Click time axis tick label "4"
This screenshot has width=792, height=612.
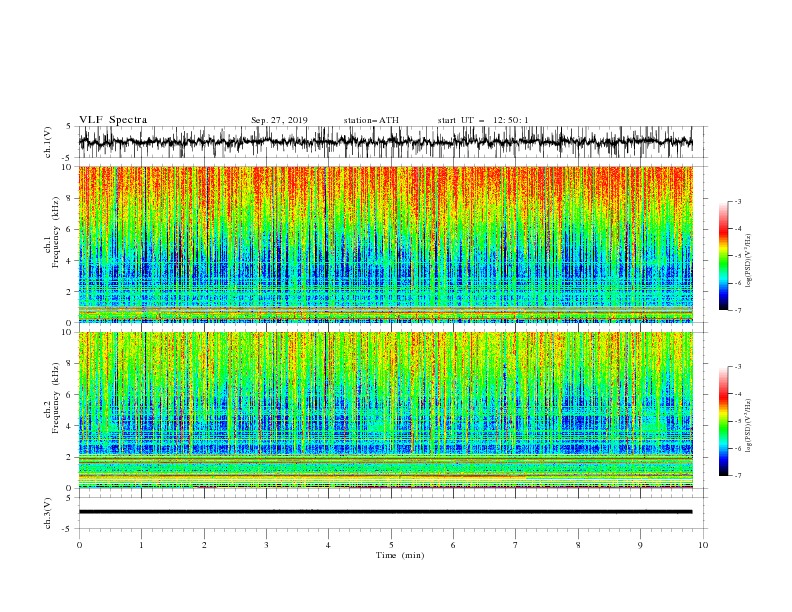coord(328,545)
